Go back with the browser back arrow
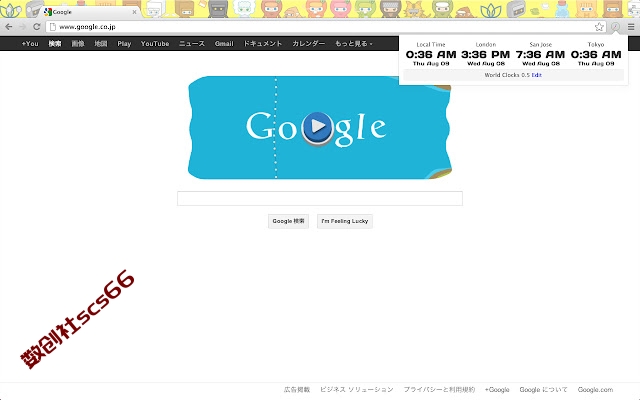640x400 pixels. (x=9, y=27)
